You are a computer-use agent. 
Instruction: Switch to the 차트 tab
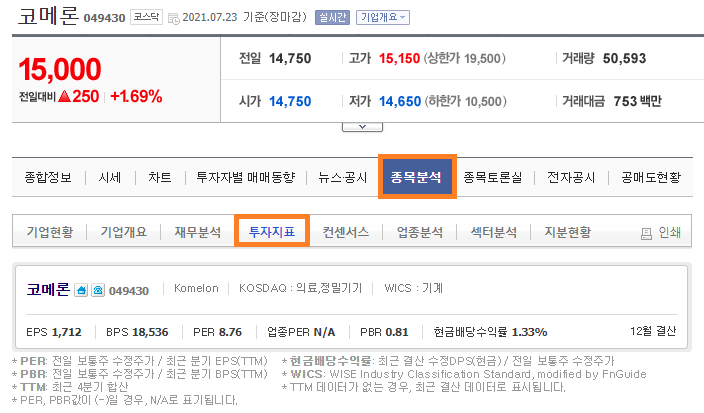(160, 177)
